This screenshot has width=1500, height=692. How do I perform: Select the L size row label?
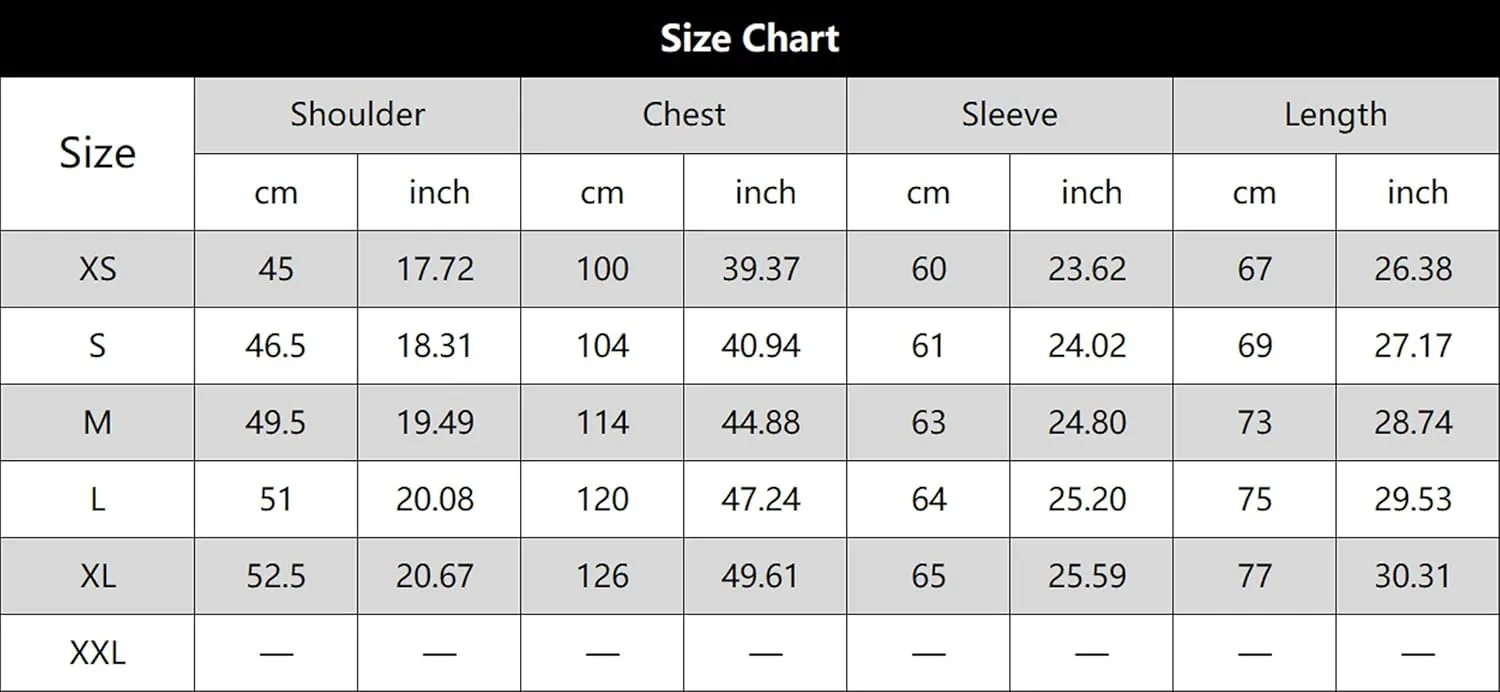[97, 499]
